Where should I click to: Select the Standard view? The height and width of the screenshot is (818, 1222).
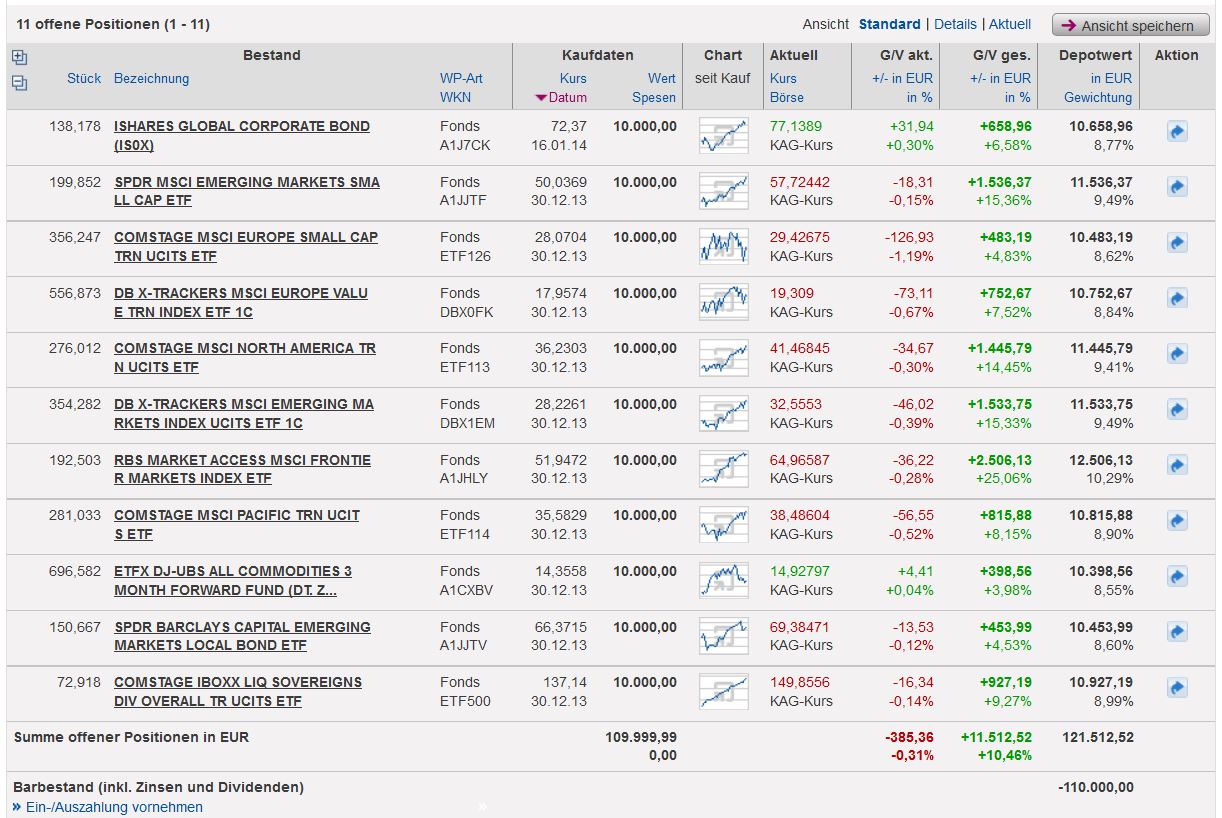pos(889,24)
